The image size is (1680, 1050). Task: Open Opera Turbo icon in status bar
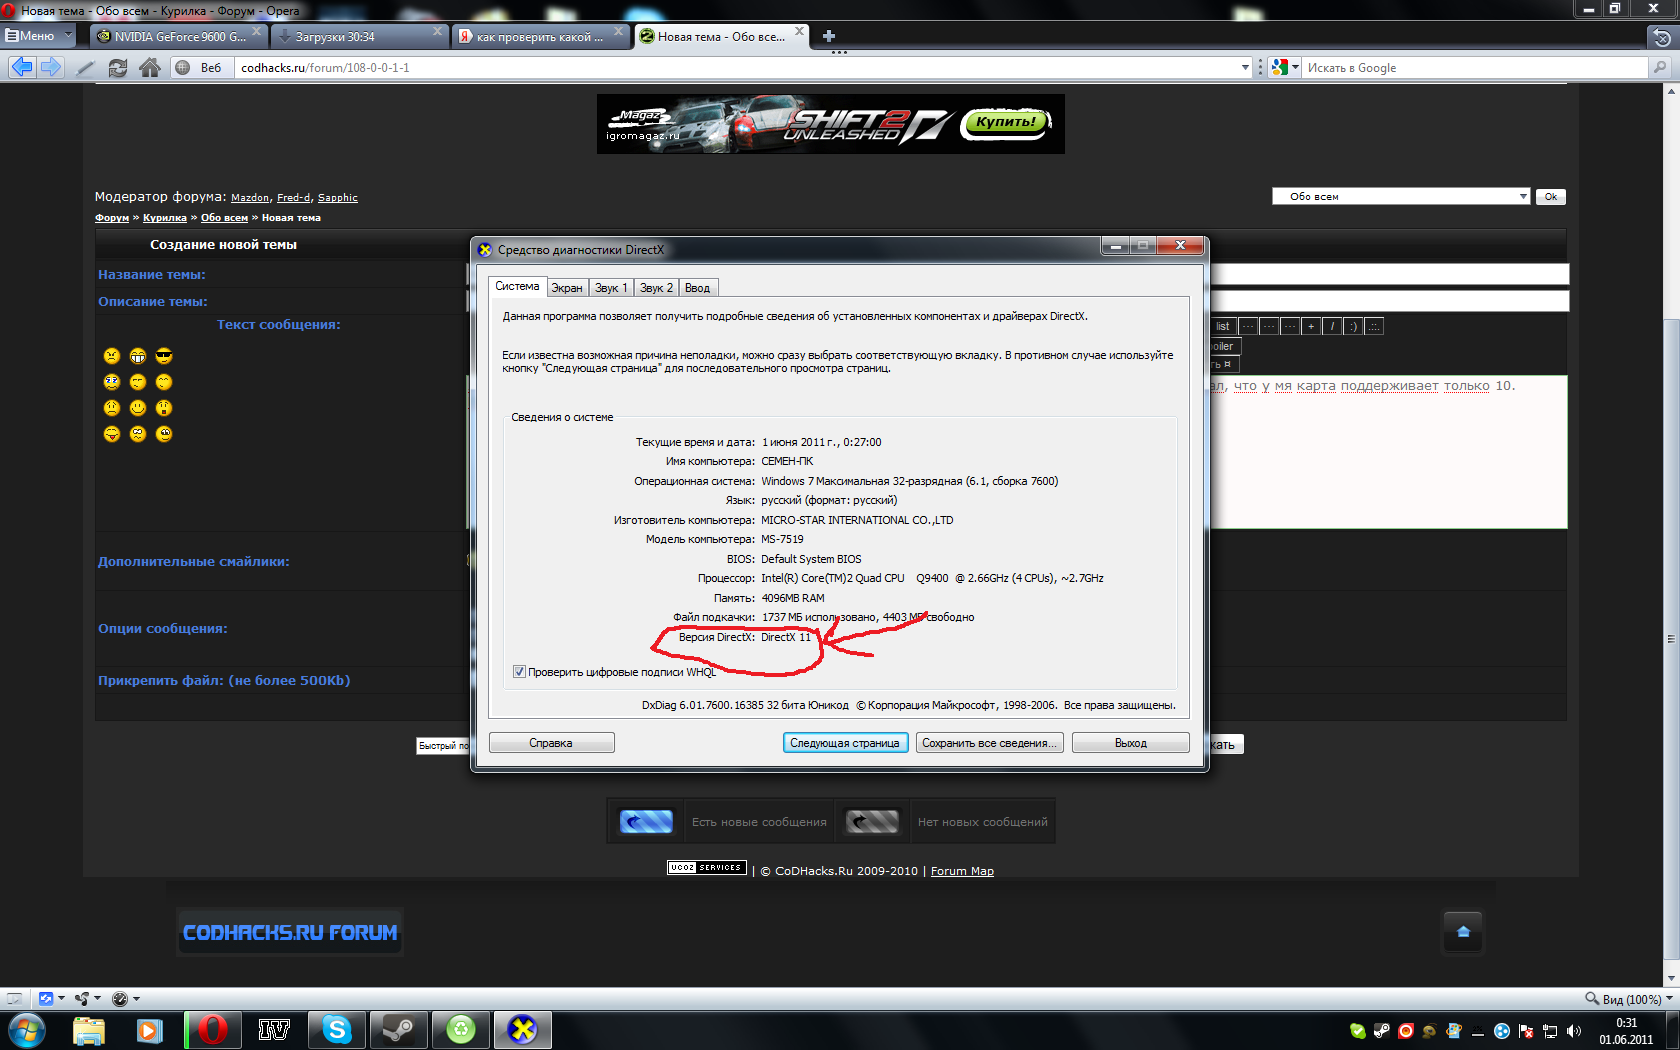[120, 998]
